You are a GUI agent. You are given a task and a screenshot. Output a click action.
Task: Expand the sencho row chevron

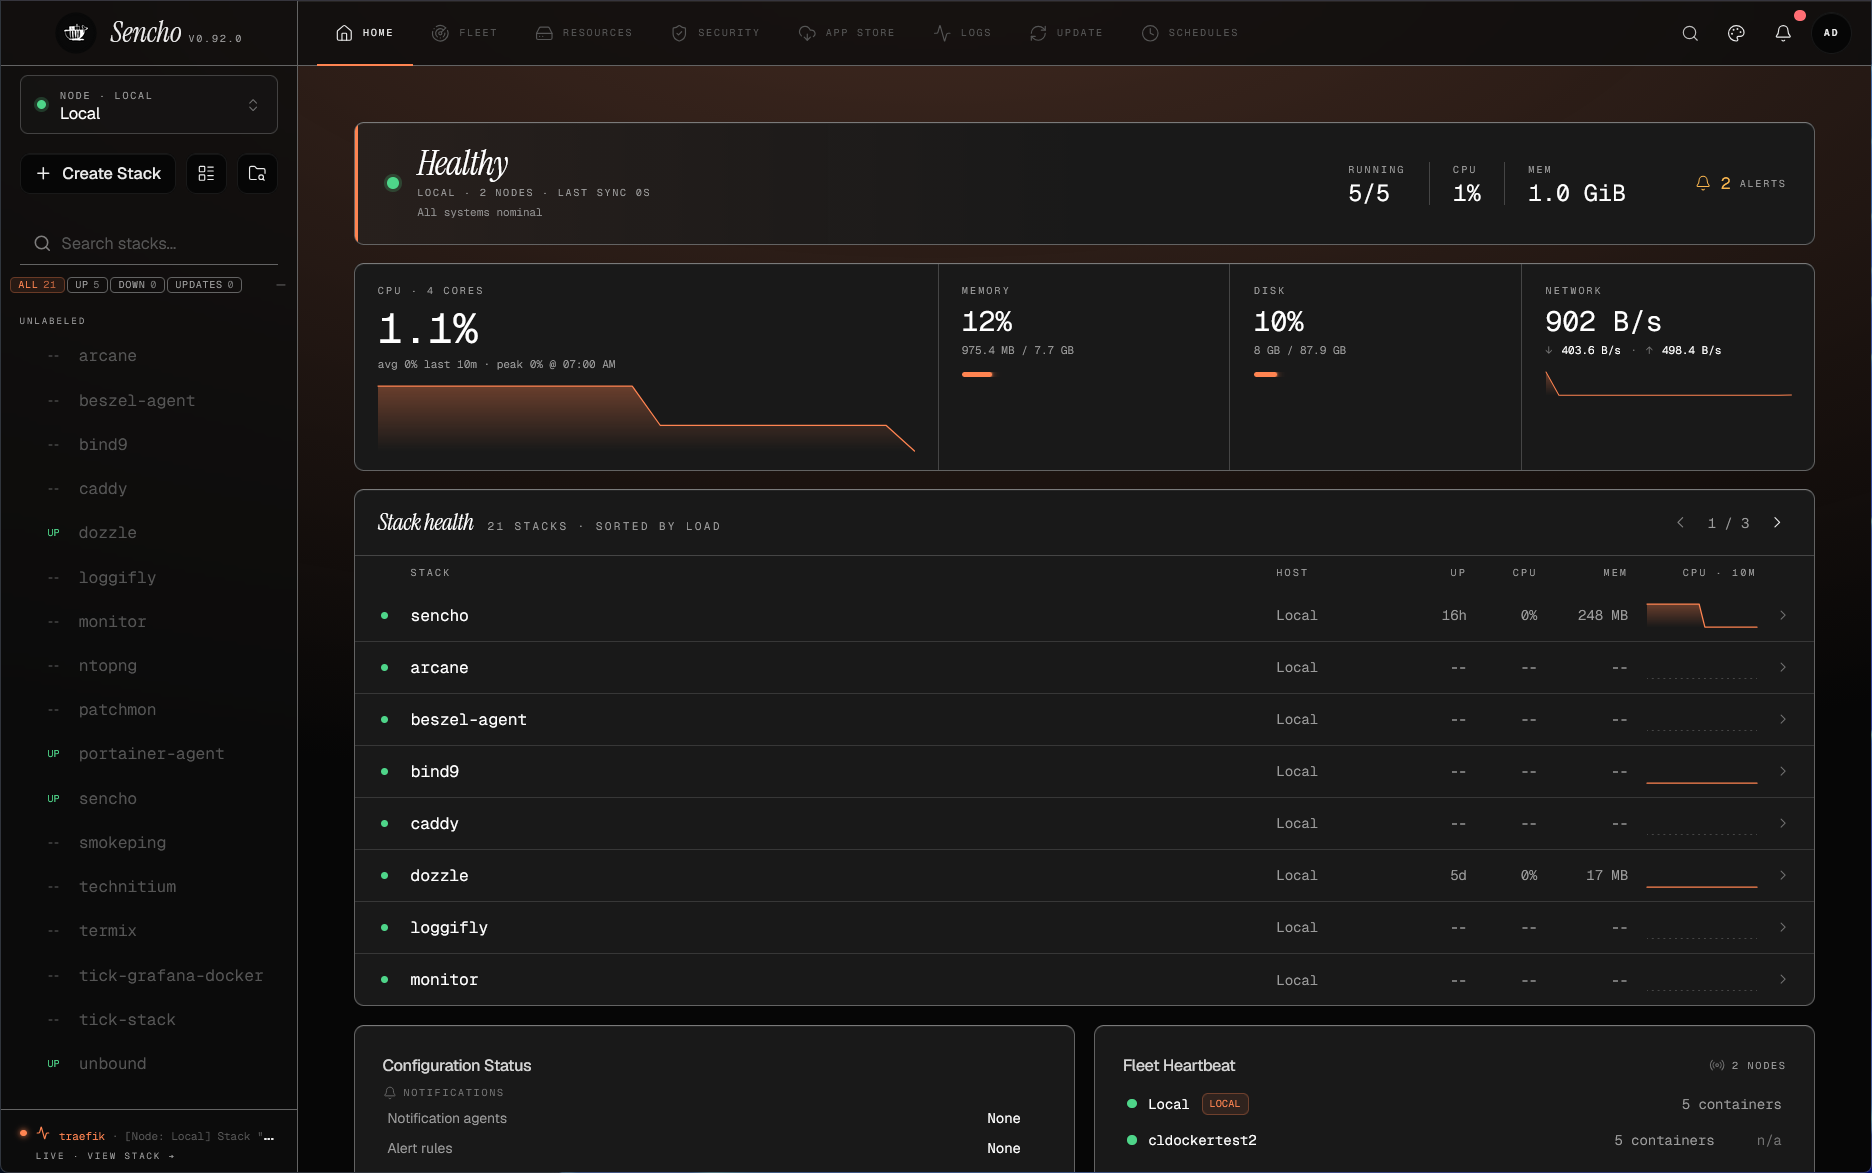[1783, 615]
